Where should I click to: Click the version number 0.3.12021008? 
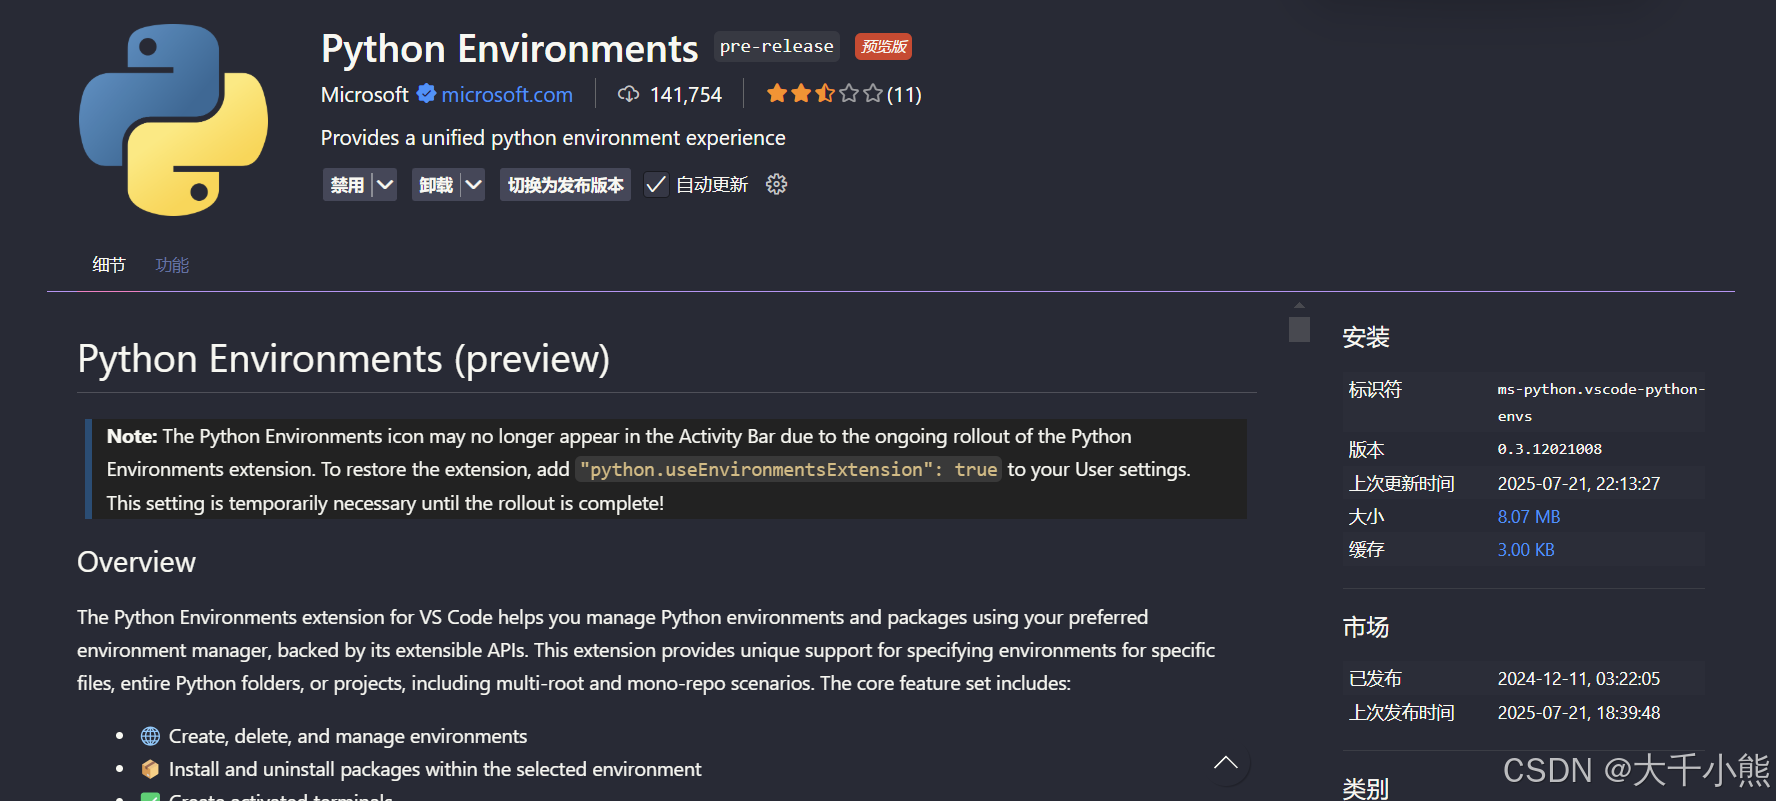pyautogui.click(x=1550, y=449)
